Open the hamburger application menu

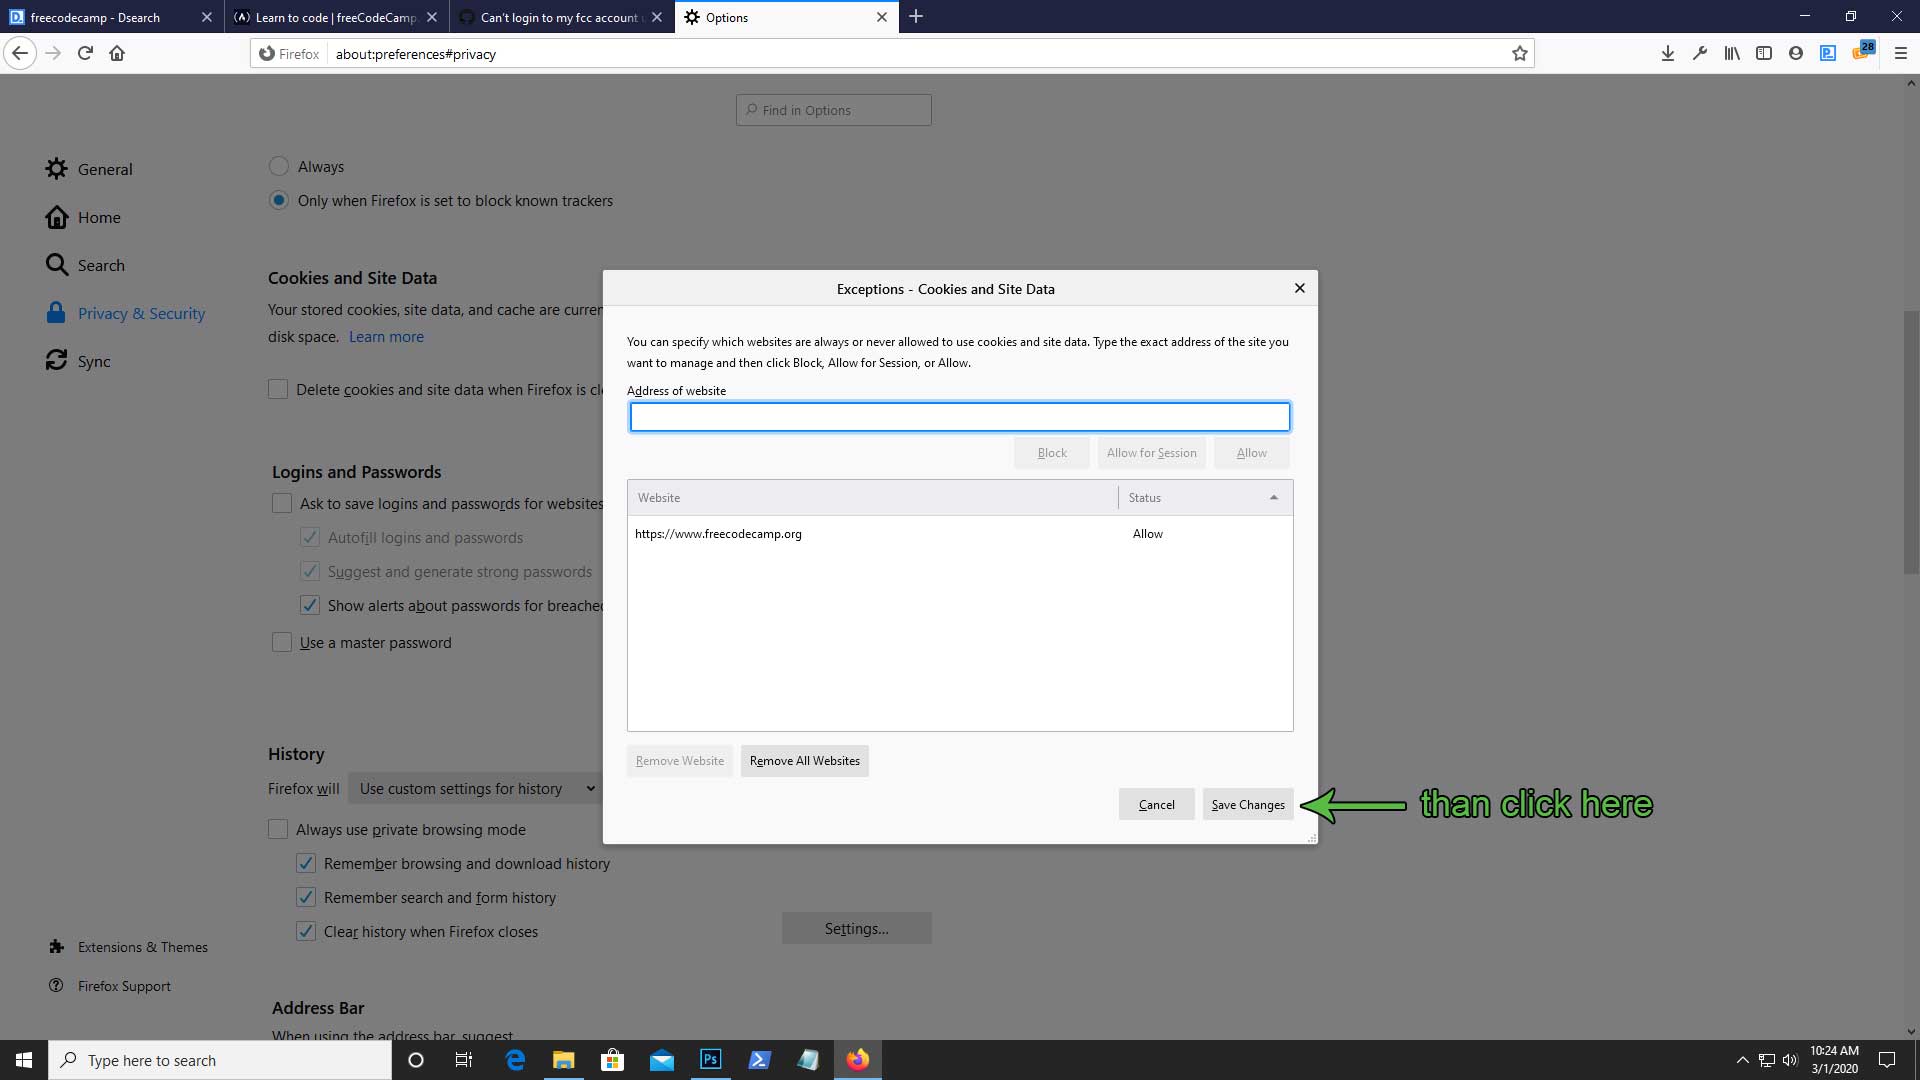1901,54
